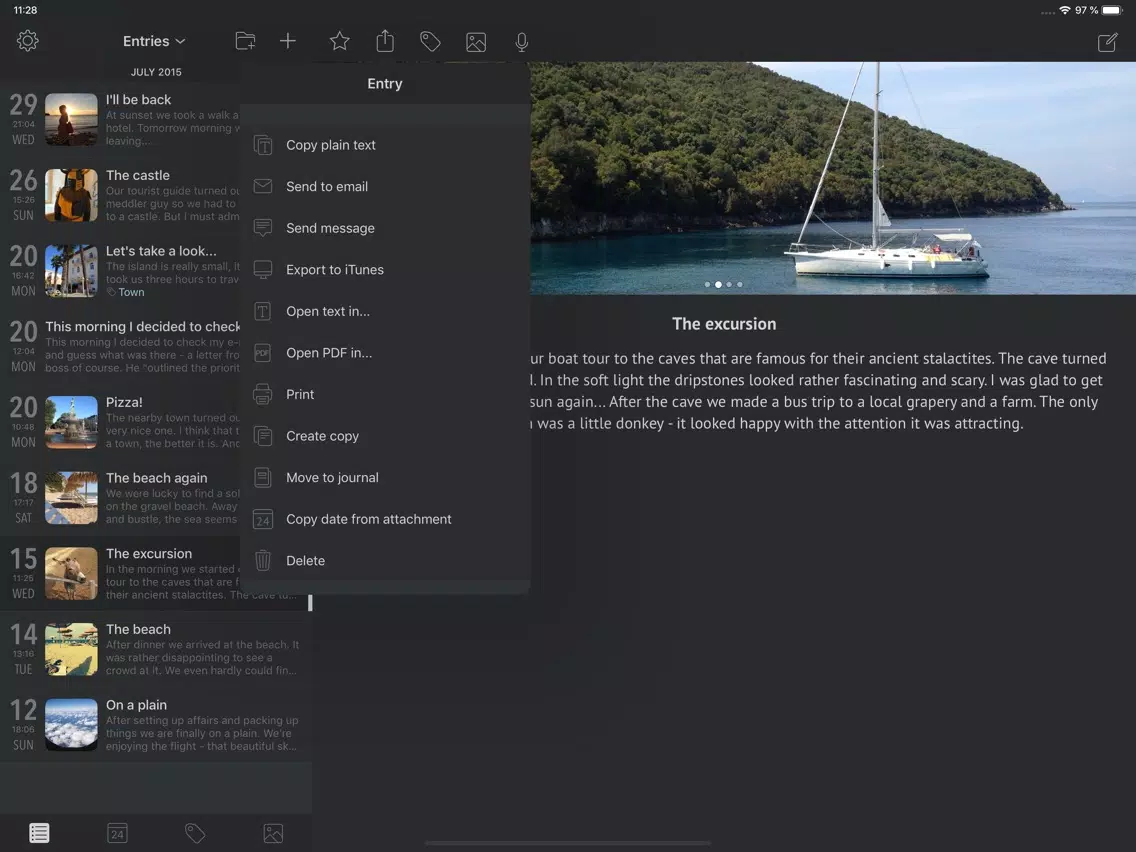Switch to calendar view tab at bottom
This screenshot has width=1136, height=852.
[x=117, y=833]
